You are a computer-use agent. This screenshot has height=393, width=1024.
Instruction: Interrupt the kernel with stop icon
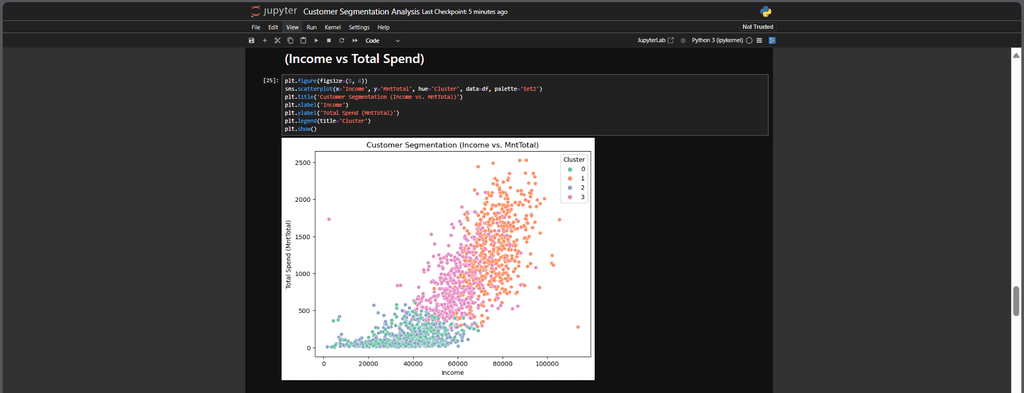click(328, 40)
